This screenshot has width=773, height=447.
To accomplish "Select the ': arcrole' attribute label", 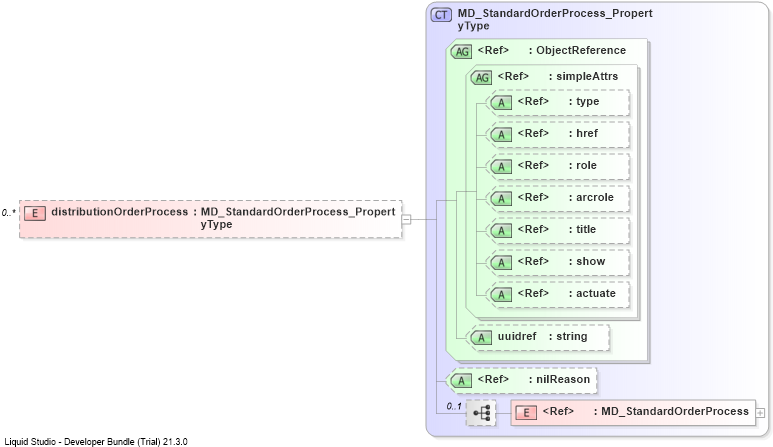I will 591,198.
